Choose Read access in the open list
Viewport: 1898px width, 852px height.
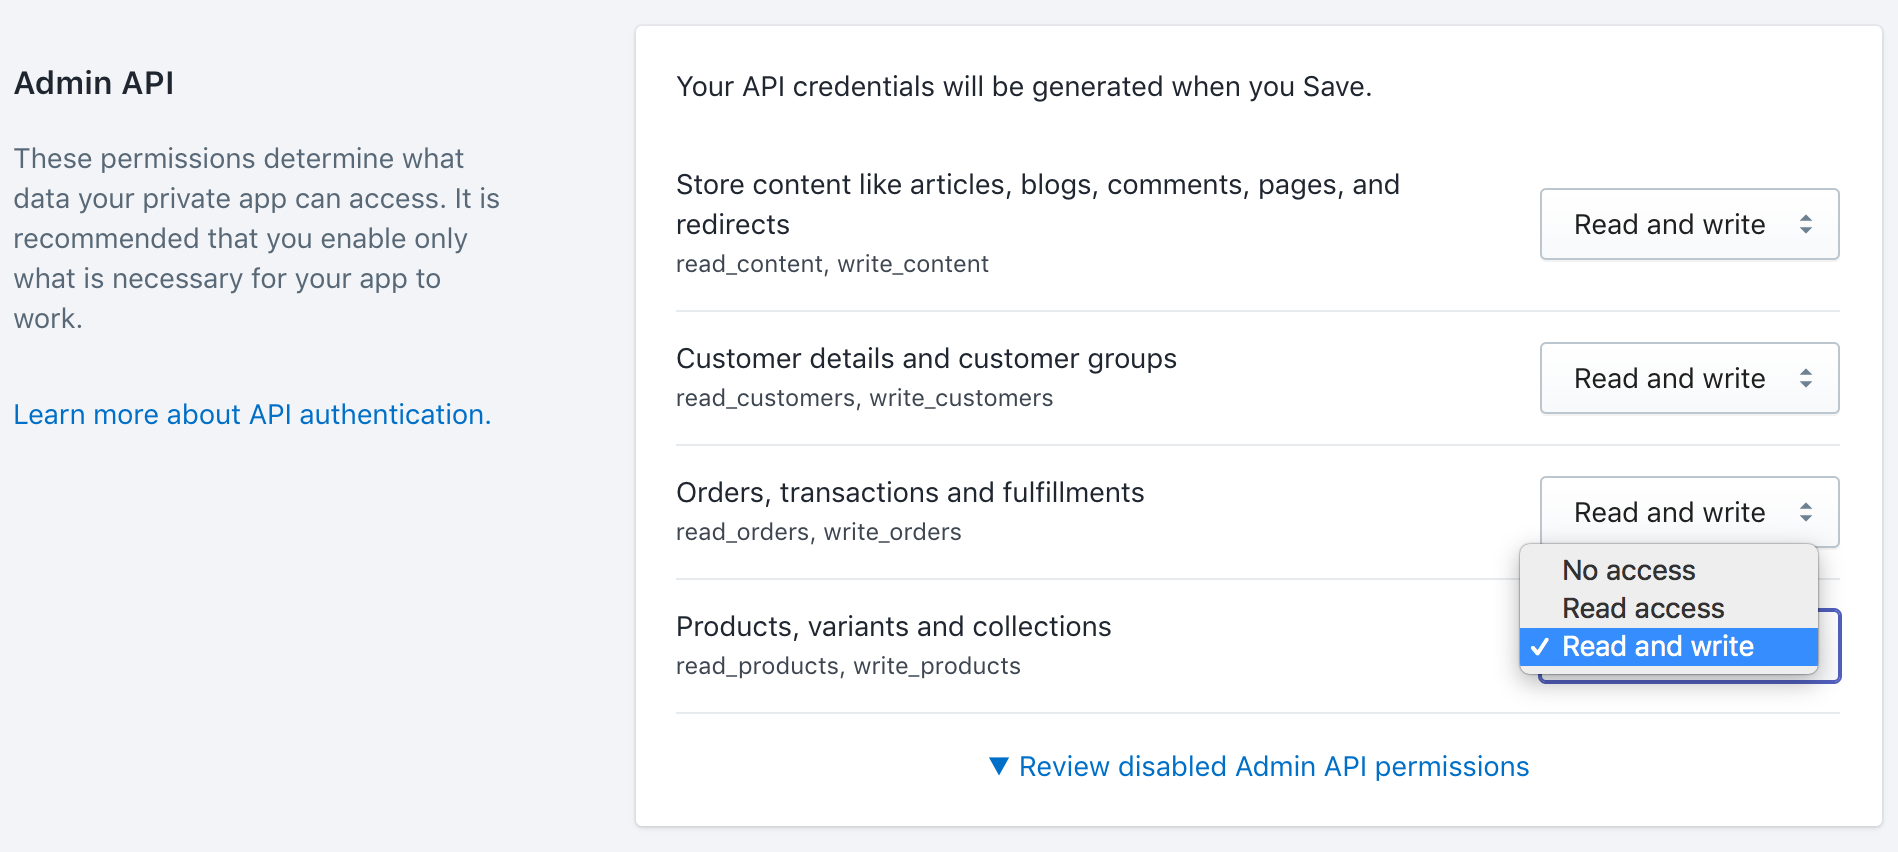click(1642, 608)
